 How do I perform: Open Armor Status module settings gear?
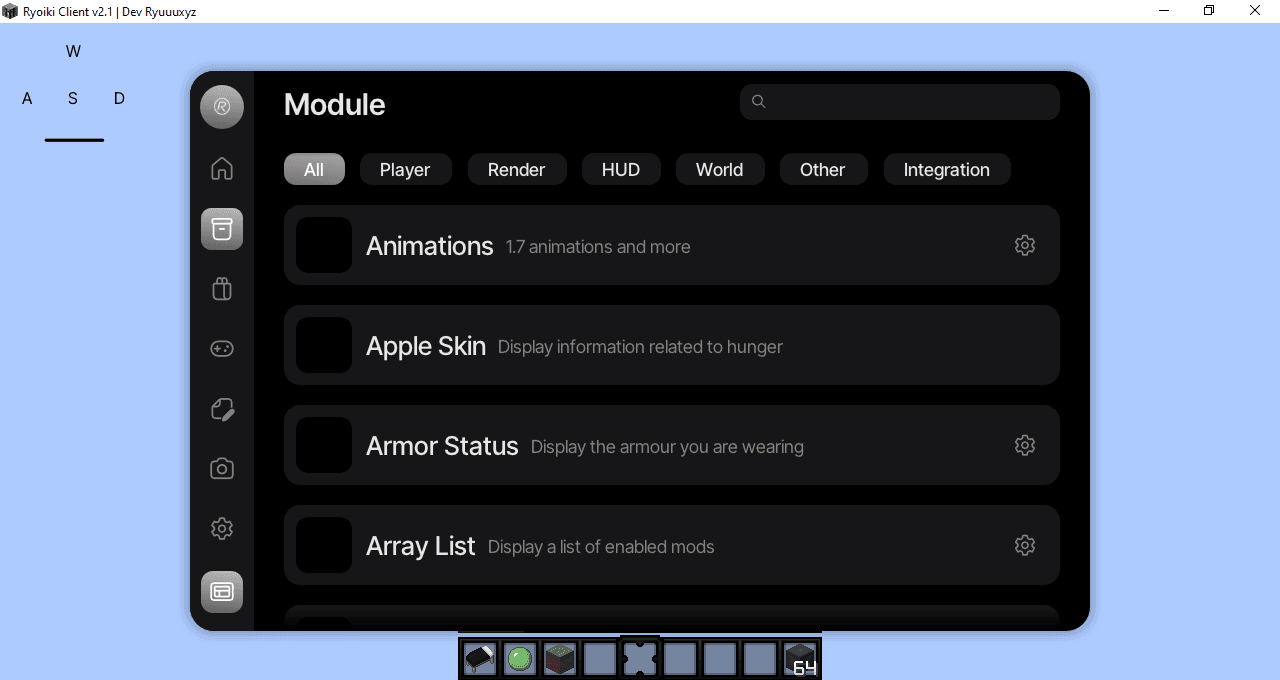tap(1025, 445)
